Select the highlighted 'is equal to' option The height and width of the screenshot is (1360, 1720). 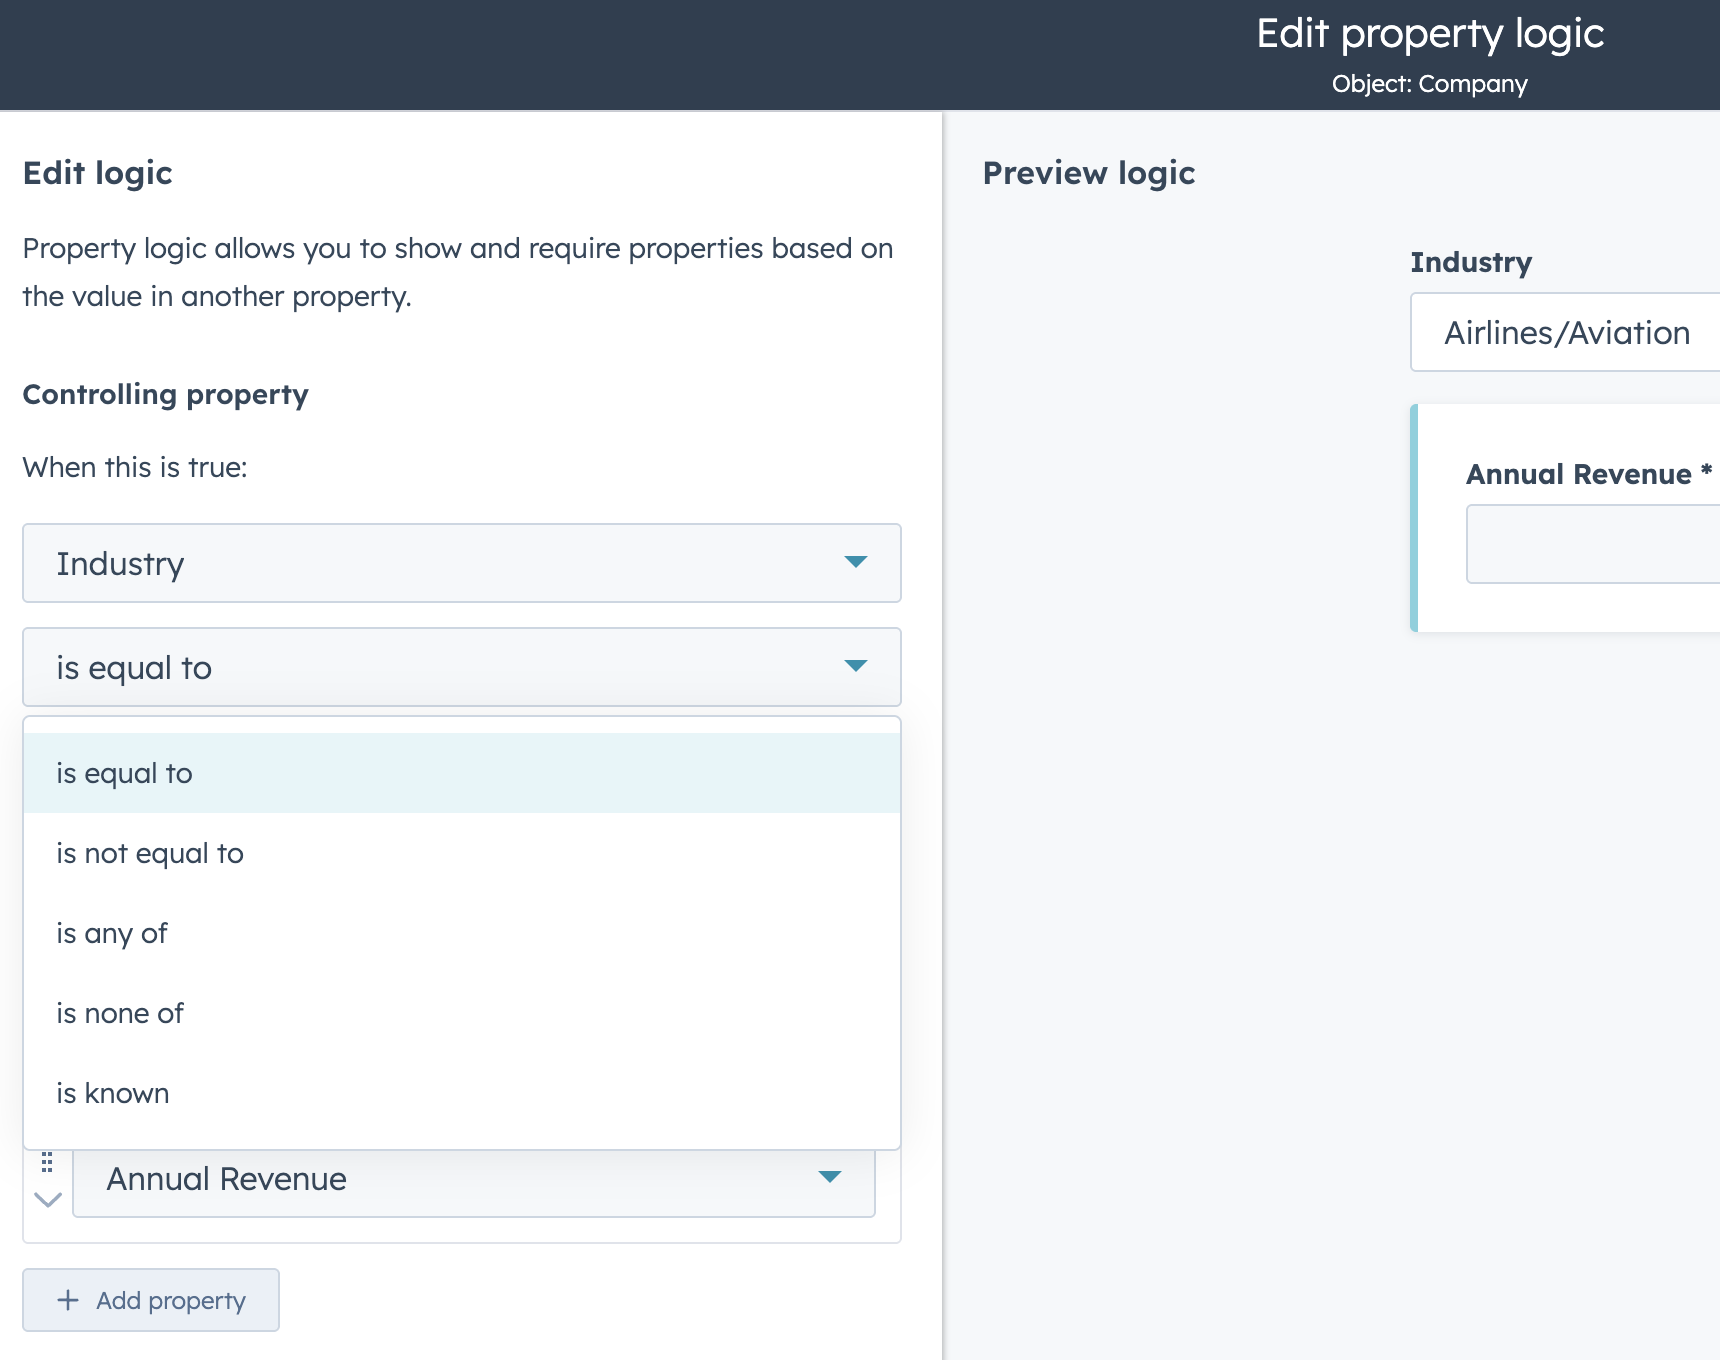461,773
